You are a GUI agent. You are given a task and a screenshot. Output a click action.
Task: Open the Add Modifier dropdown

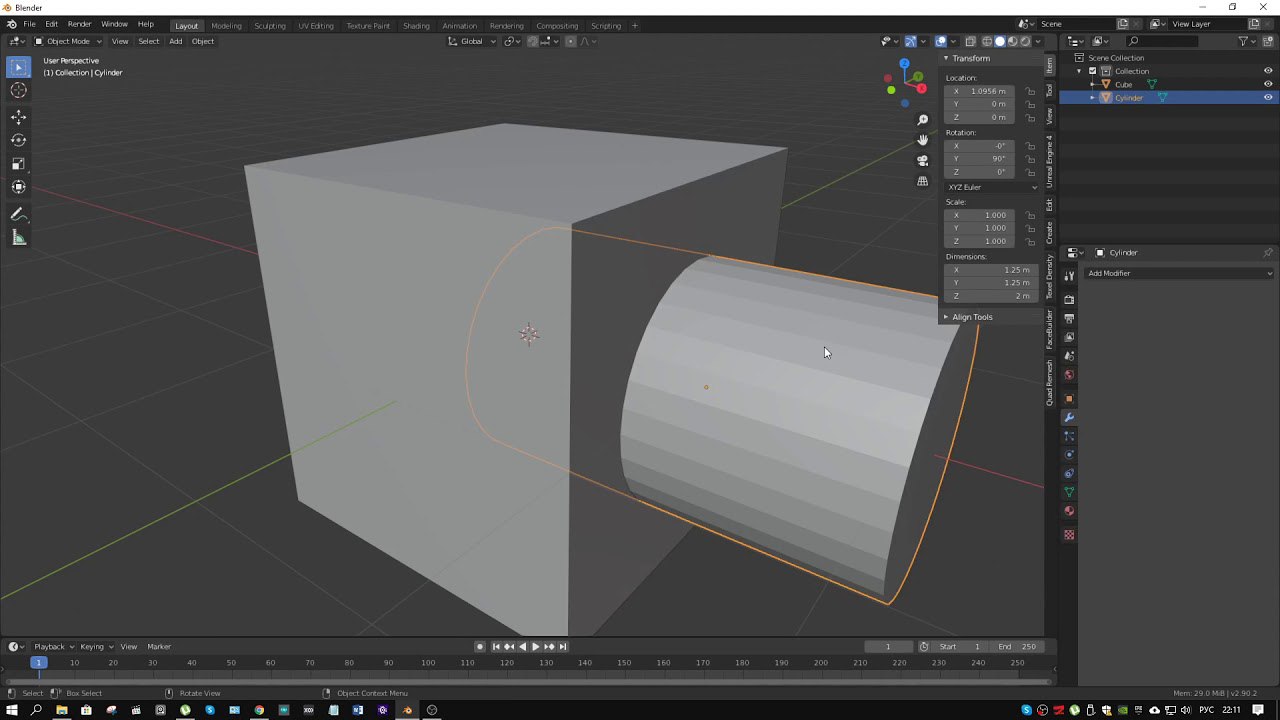click(1180, 273)
